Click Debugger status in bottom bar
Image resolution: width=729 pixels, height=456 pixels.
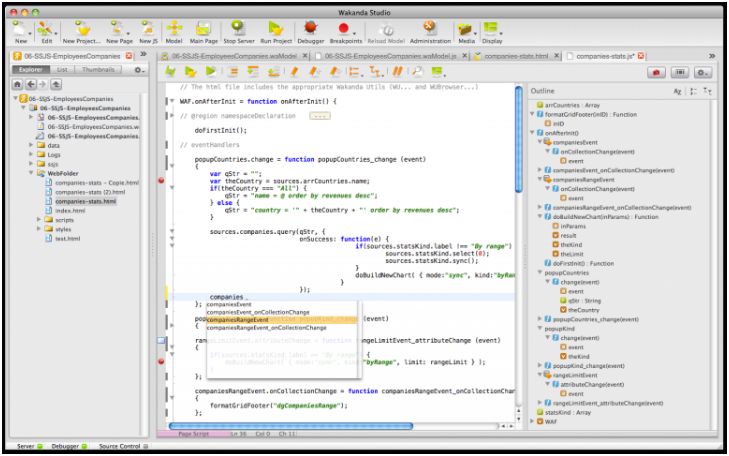pyautogui.click(x=69, y=446)
